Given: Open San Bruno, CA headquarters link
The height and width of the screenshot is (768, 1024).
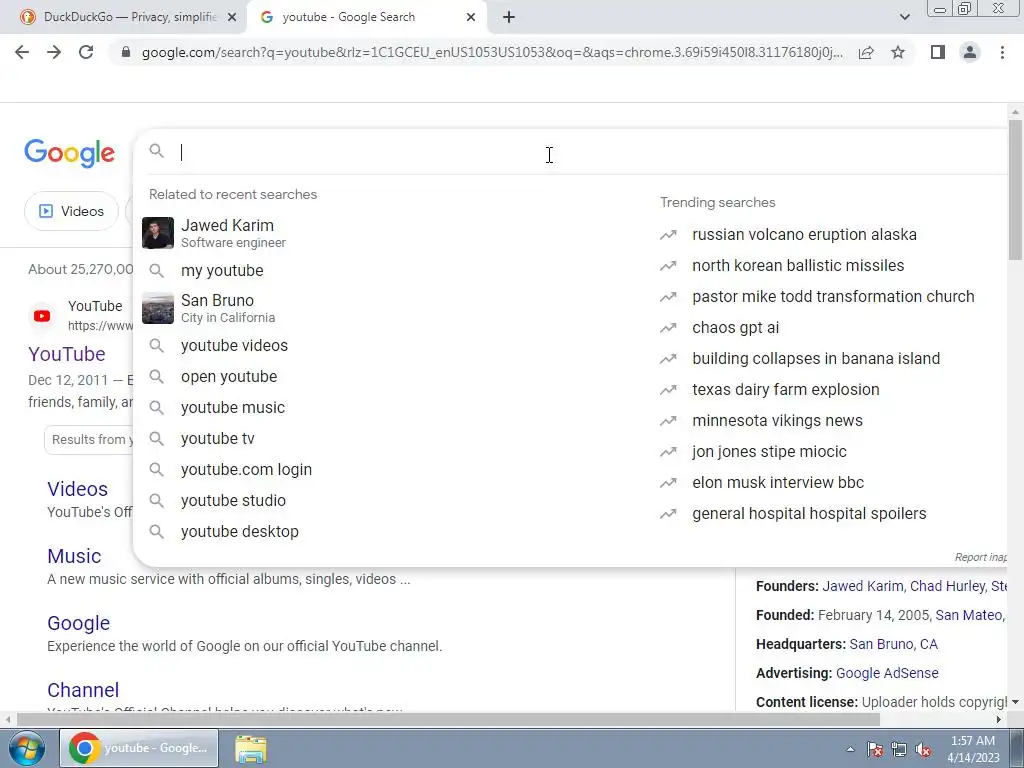Looking at the screenshot, I should pos(893,645).
